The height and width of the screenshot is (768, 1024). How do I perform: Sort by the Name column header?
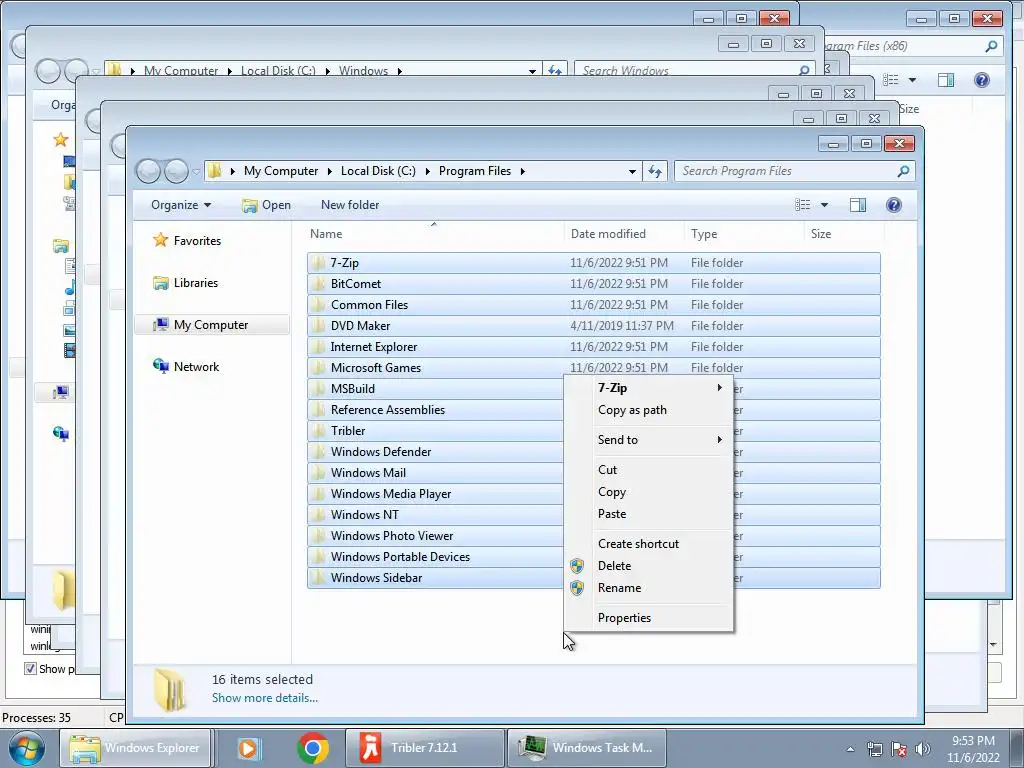click(x=436, y=234)
